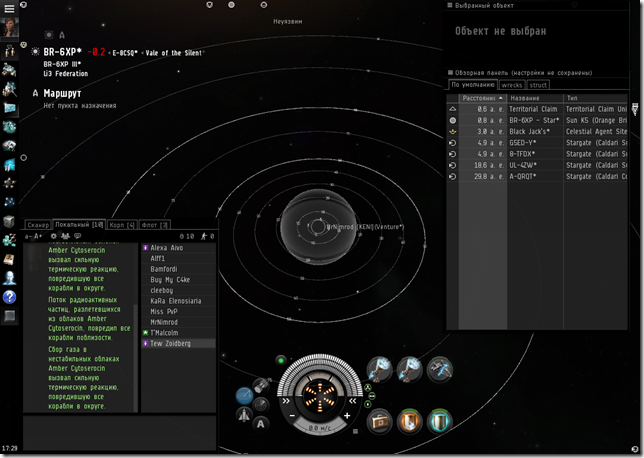This screenshot has width=644, height=458.
Task: Click the BR-6XP system name link
Action: coord(62,52)
